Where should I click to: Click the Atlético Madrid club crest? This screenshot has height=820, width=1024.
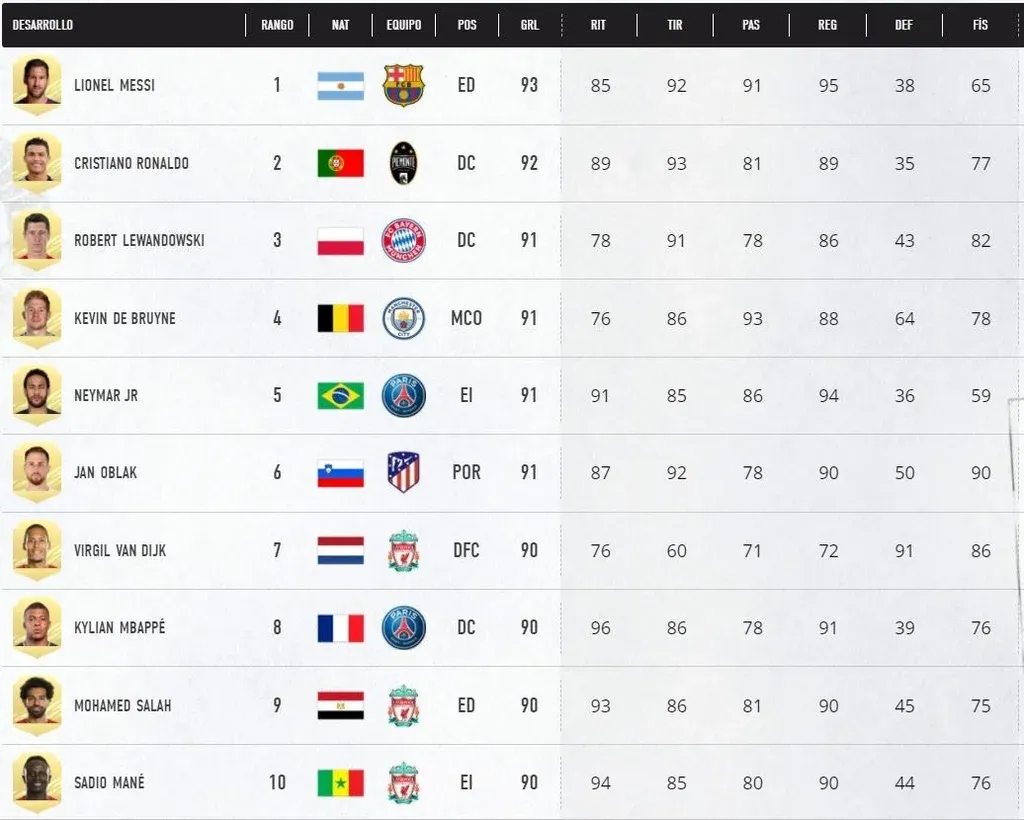(x=404, y=472)
